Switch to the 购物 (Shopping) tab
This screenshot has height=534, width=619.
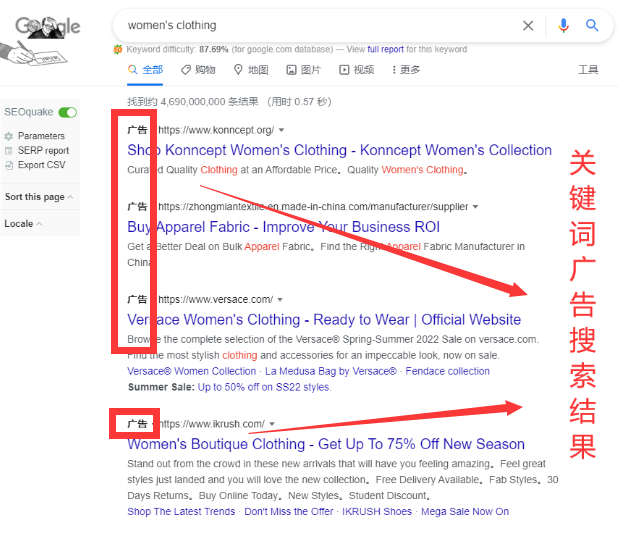click(x=198, y=70)
